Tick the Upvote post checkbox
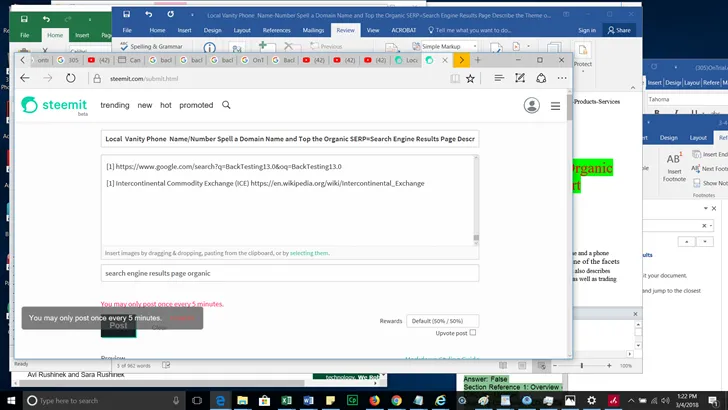This screenshot has width=728, height=410. [x=473, y=332]
